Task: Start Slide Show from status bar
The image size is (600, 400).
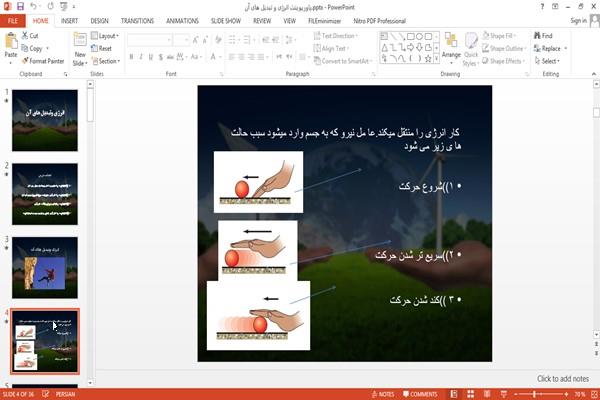Action: pos(504,394)
